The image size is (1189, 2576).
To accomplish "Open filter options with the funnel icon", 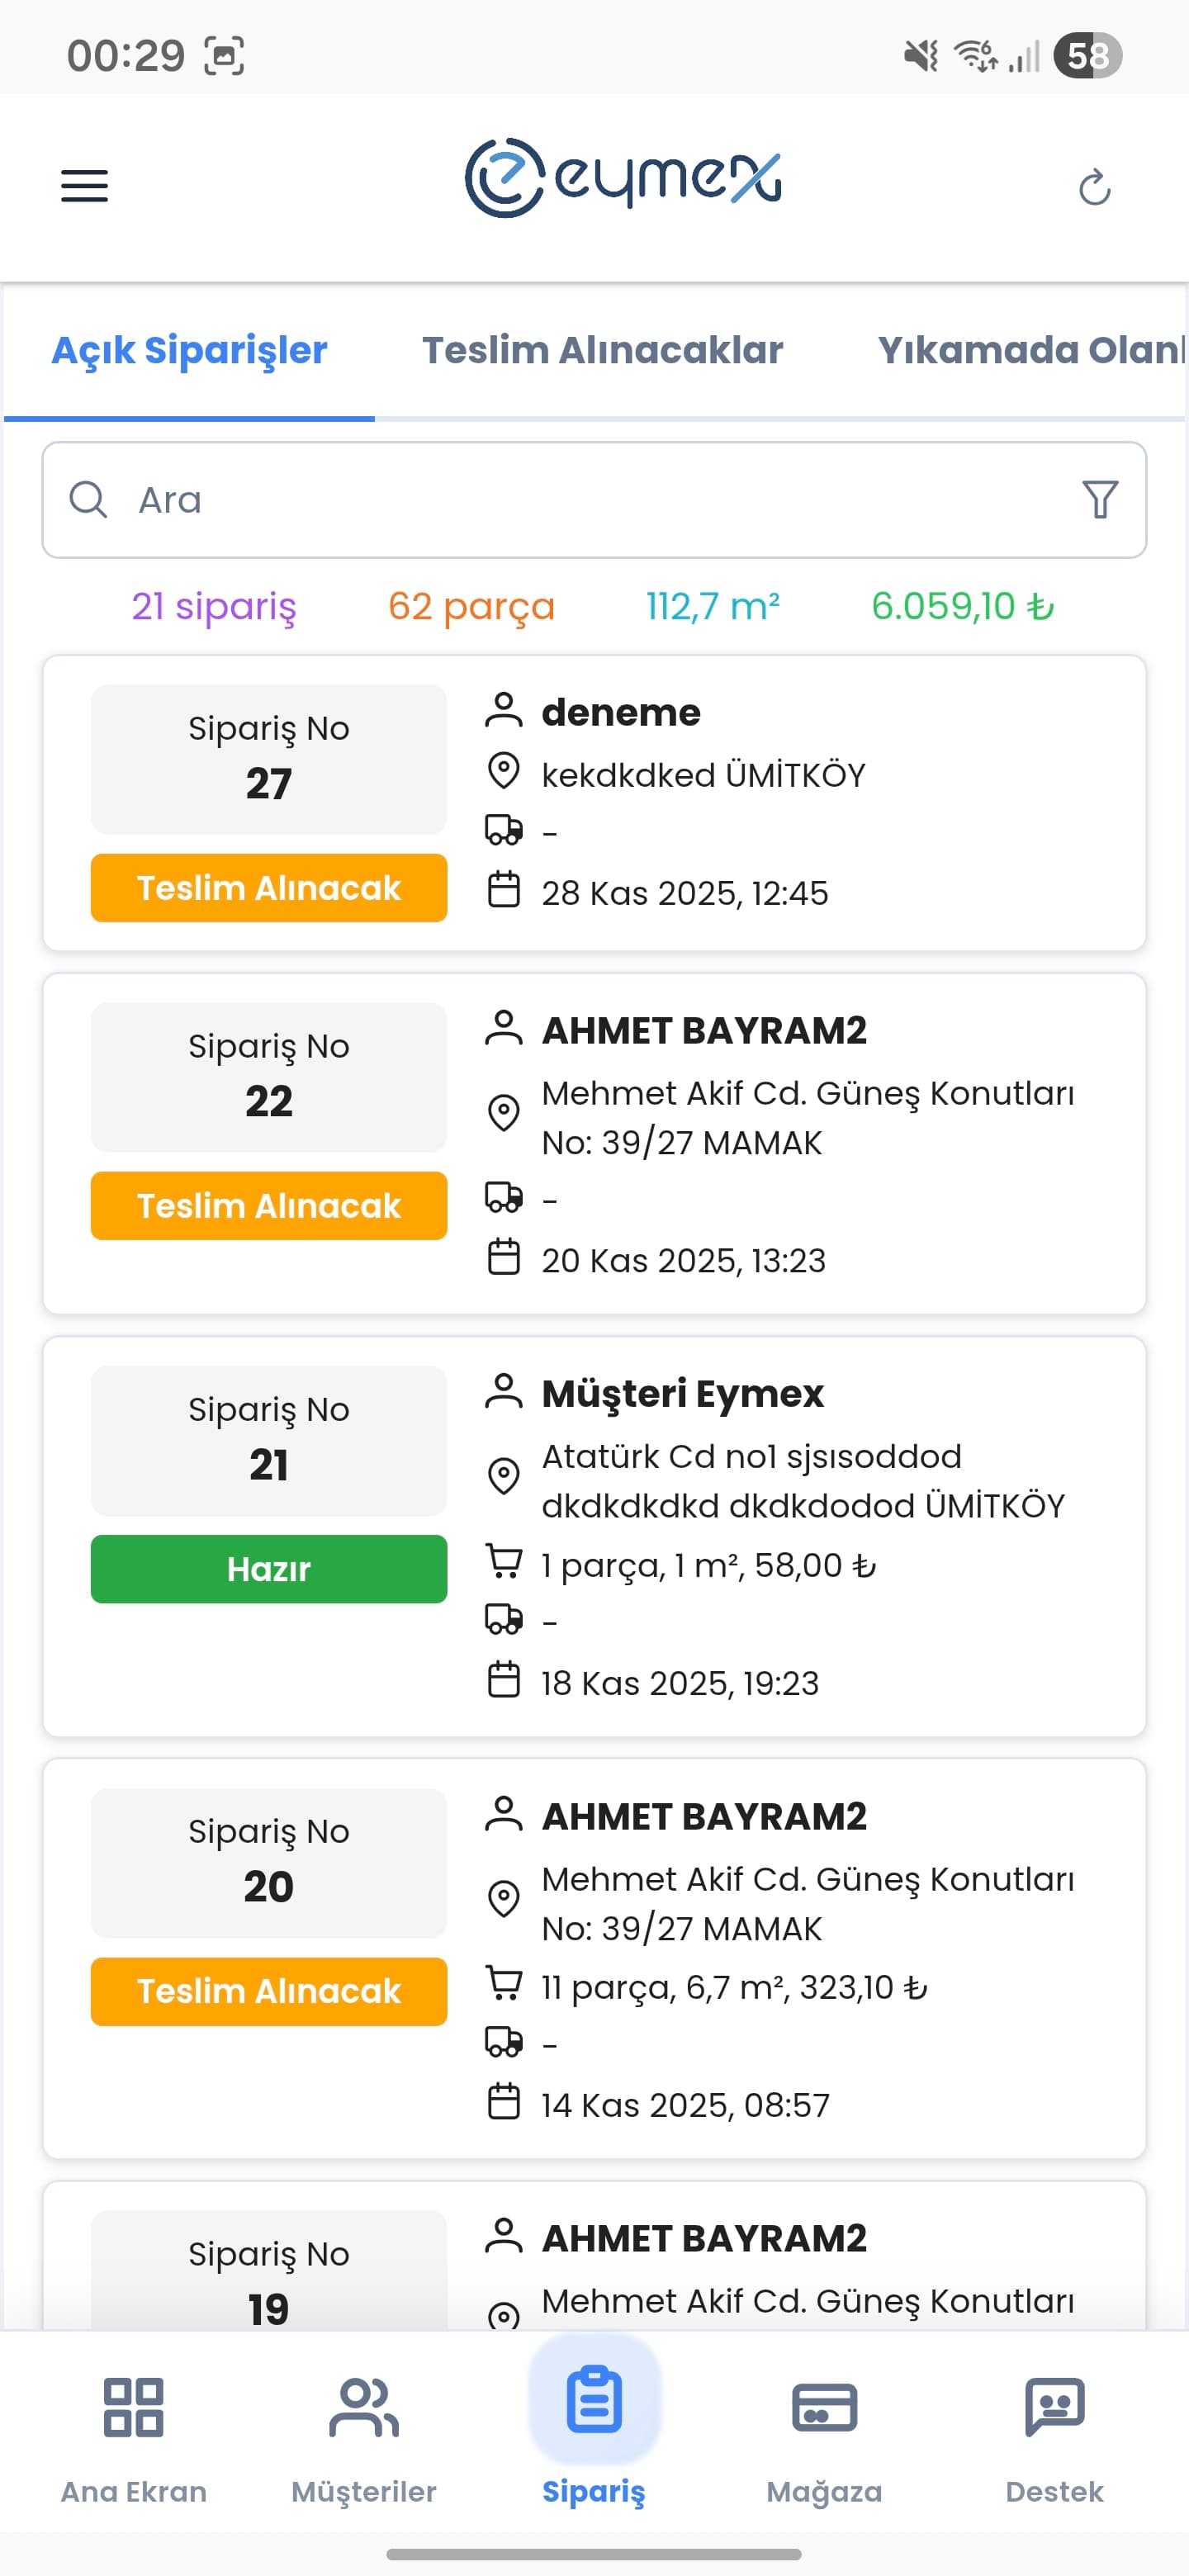I will 1098,500.
